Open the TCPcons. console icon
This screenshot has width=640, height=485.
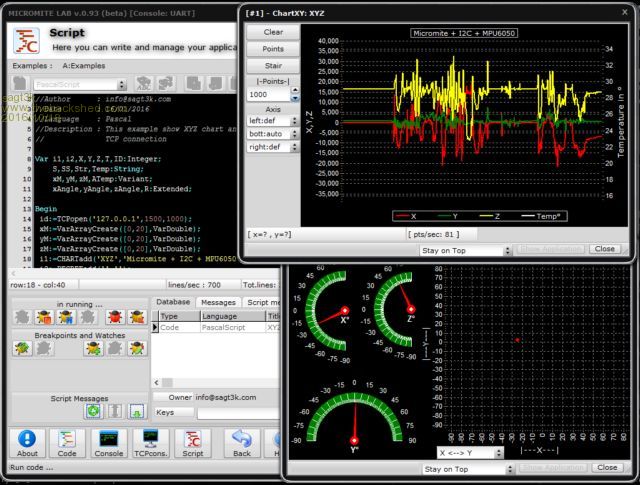tap(151, 441)
